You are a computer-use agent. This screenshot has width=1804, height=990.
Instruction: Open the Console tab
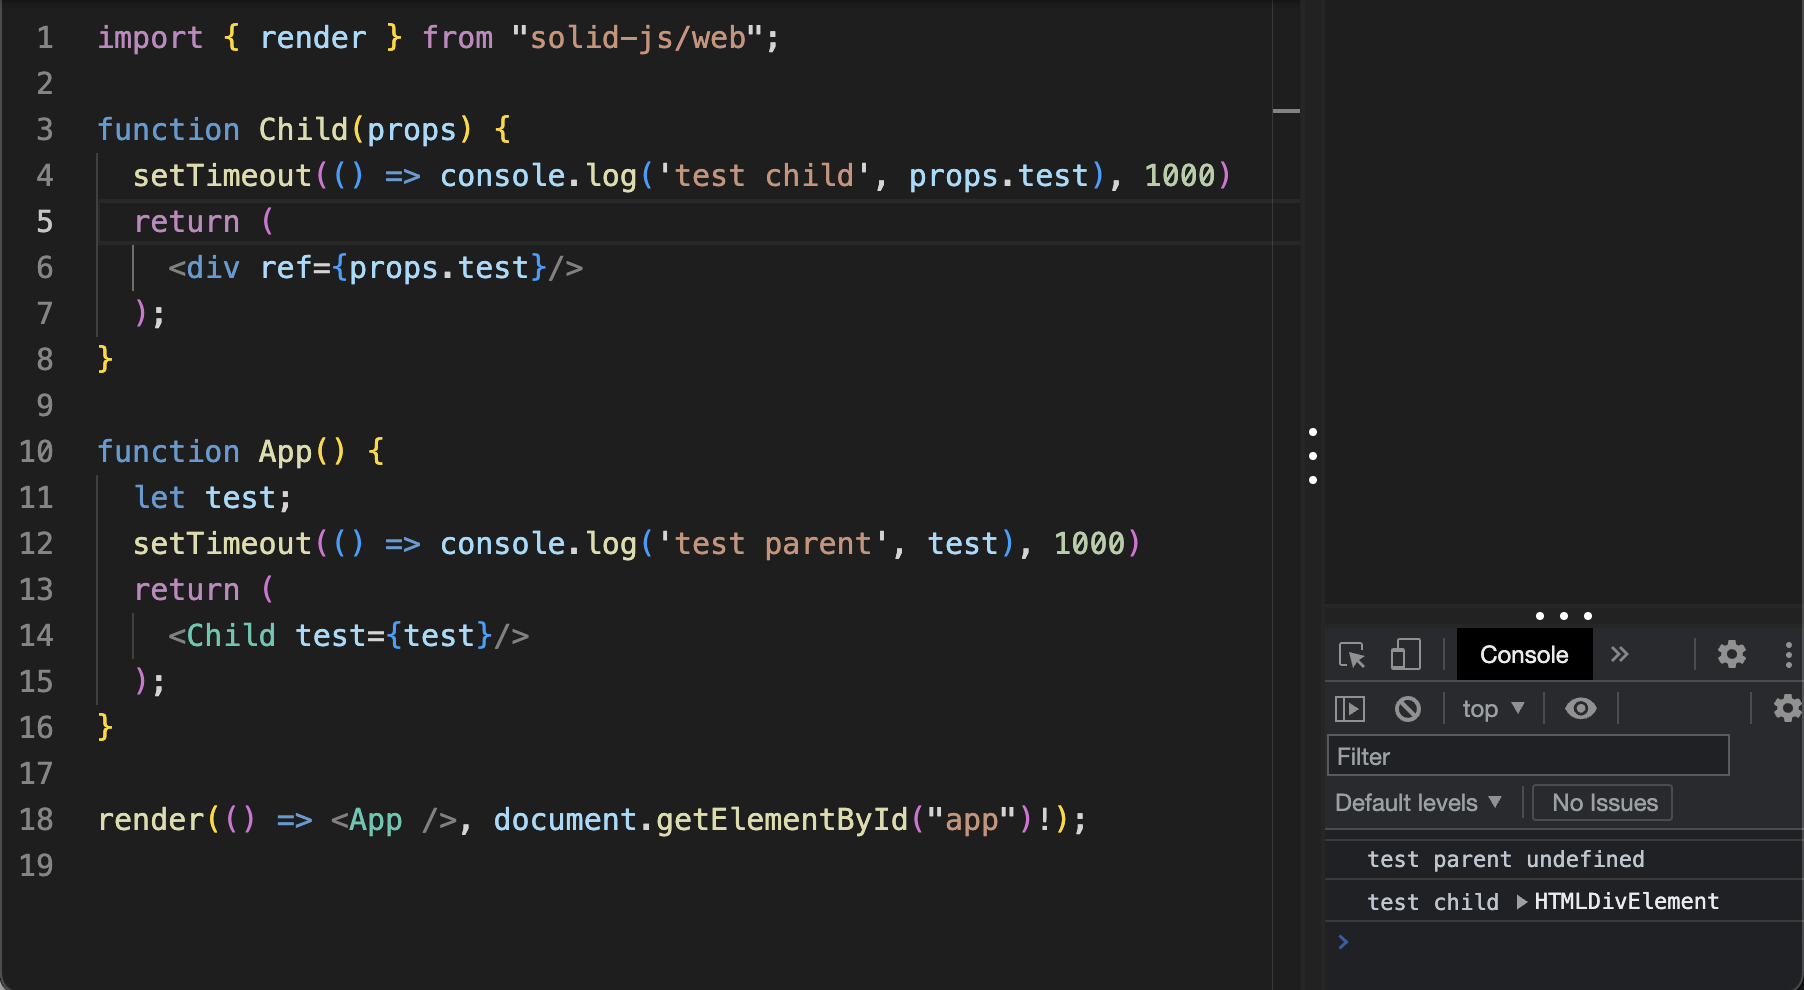(x=1524, y=655)
